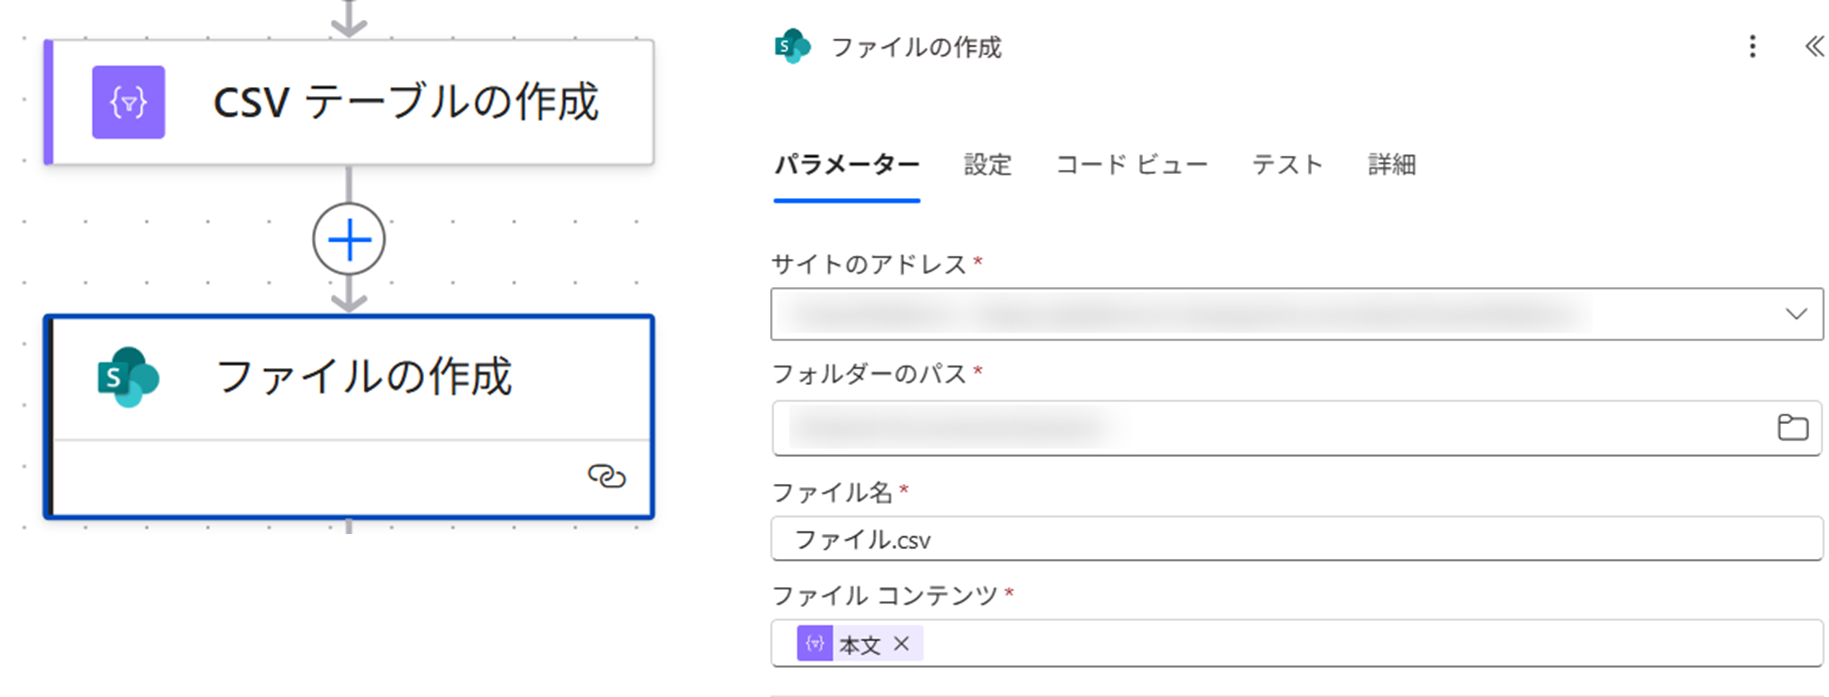The width and height of the screenshot is (1829, 697).
Task: Select the CSV テーブルの作成 action card
Action: point(349,102)
